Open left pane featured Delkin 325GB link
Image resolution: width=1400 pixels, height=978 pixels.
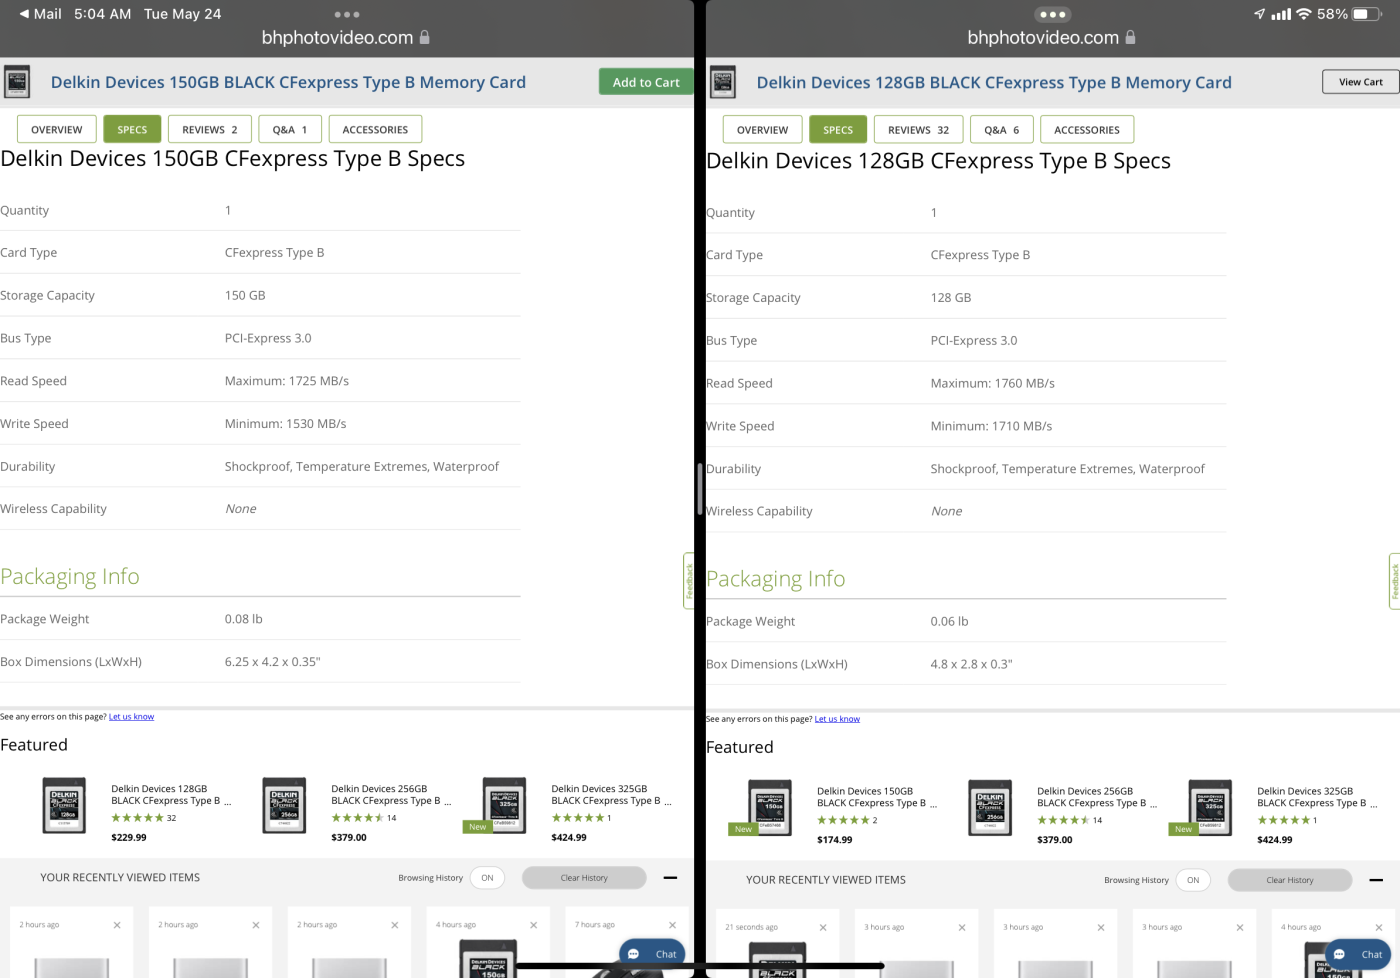(x=611, y=795)
